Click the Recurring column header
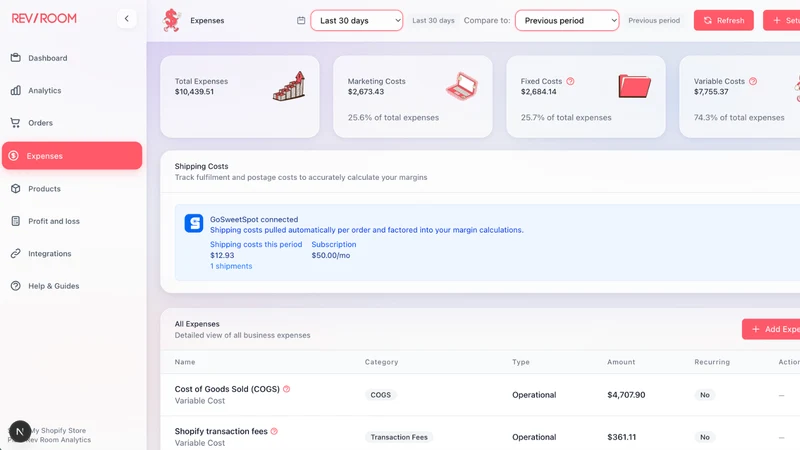Image resolution: width=800 pixels, height=450 pixels. tap(712, 362)
